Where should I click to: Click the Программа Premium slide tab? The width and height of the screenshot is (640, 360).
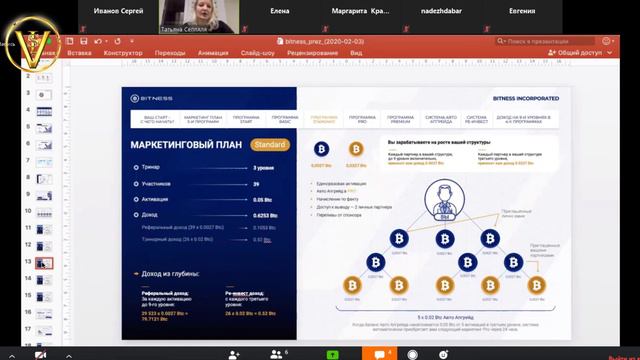(400, 119)
